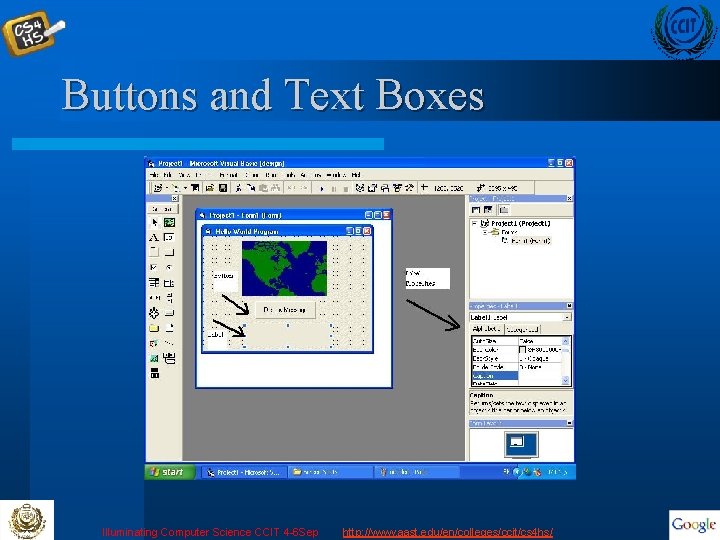Click the world map picture on the form

tap(284, 268)
